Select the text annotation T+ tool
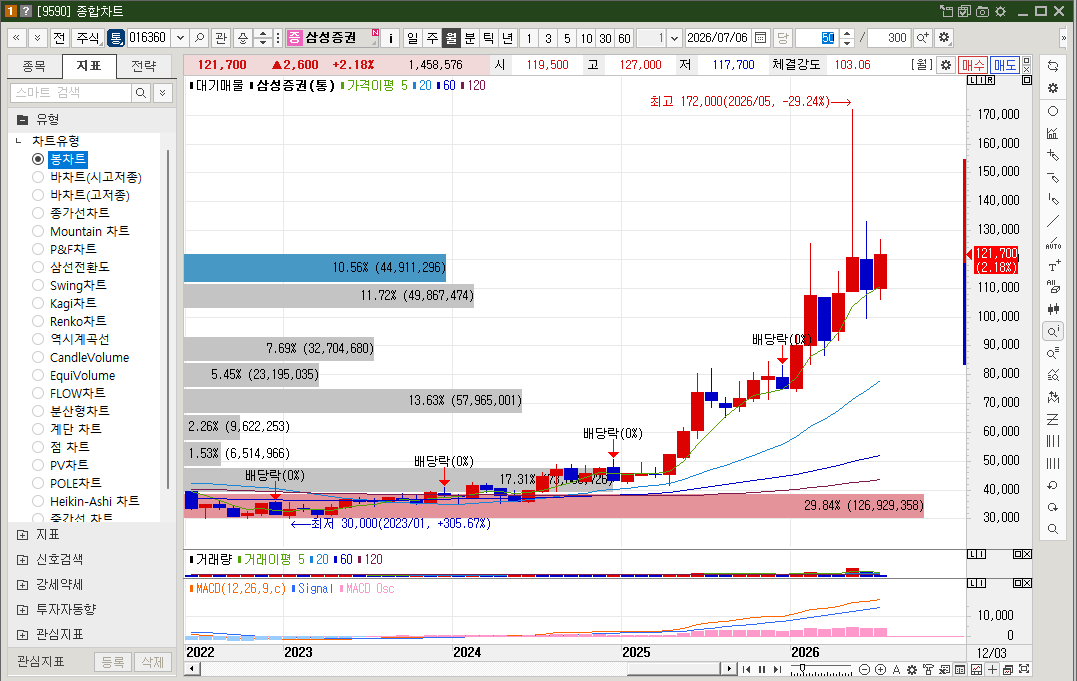 point(1053,266)
